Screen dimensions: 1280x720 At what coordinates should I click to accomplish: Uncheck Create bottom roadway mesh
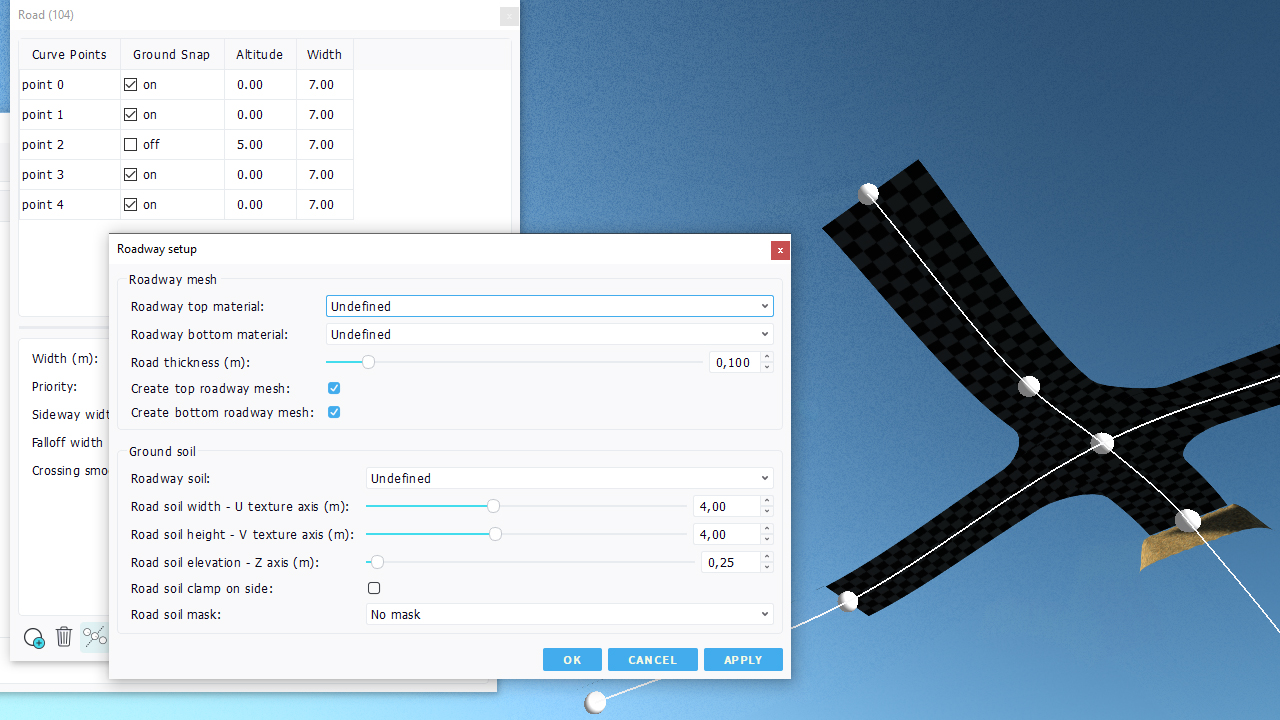pos(334,412)
